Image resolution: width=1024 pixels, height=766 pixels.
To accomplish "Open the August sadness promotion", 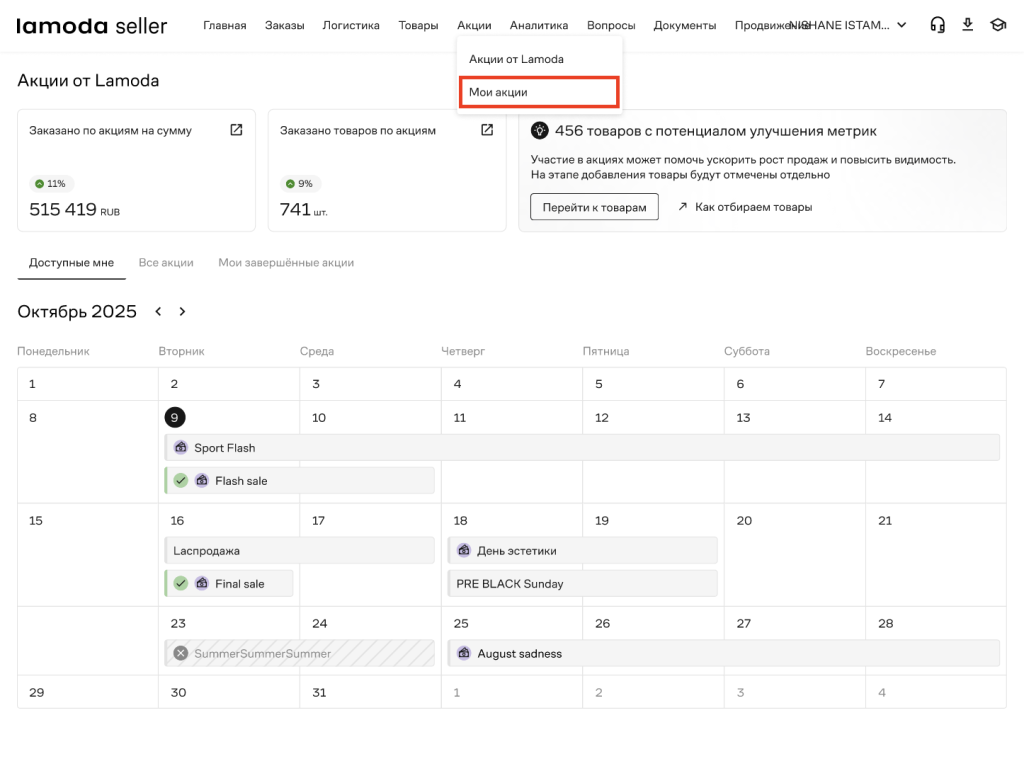I will (724, 653).
